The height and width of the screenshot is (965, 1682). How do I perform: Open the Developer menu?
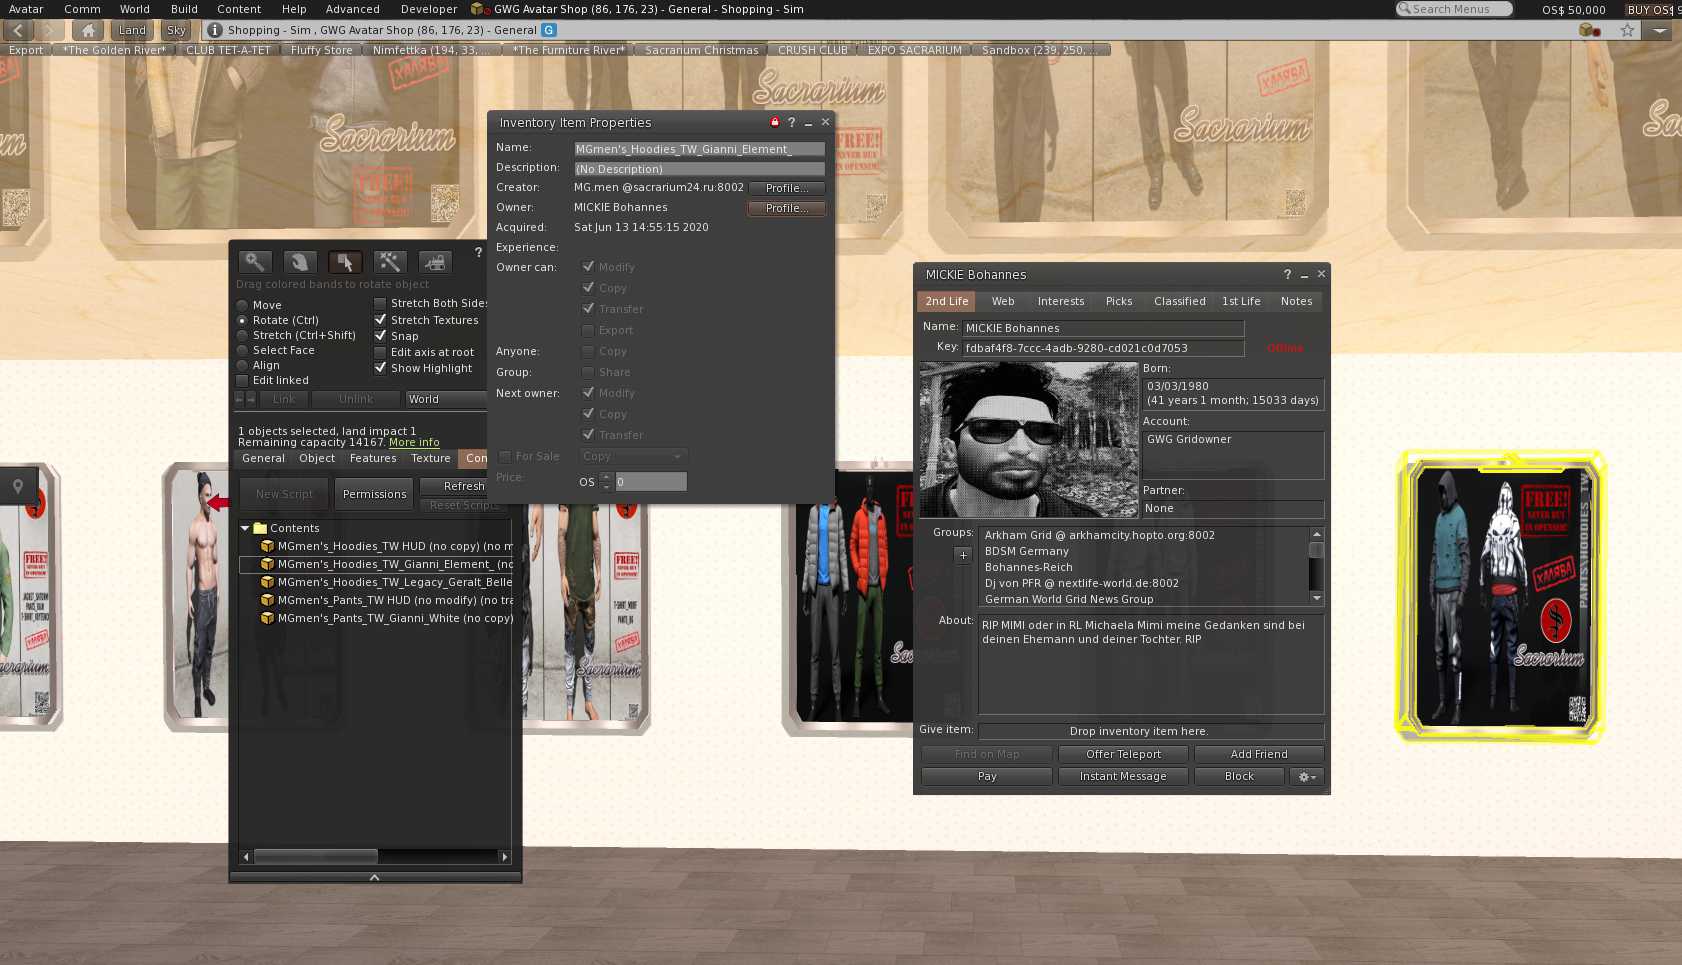[429, 9]
